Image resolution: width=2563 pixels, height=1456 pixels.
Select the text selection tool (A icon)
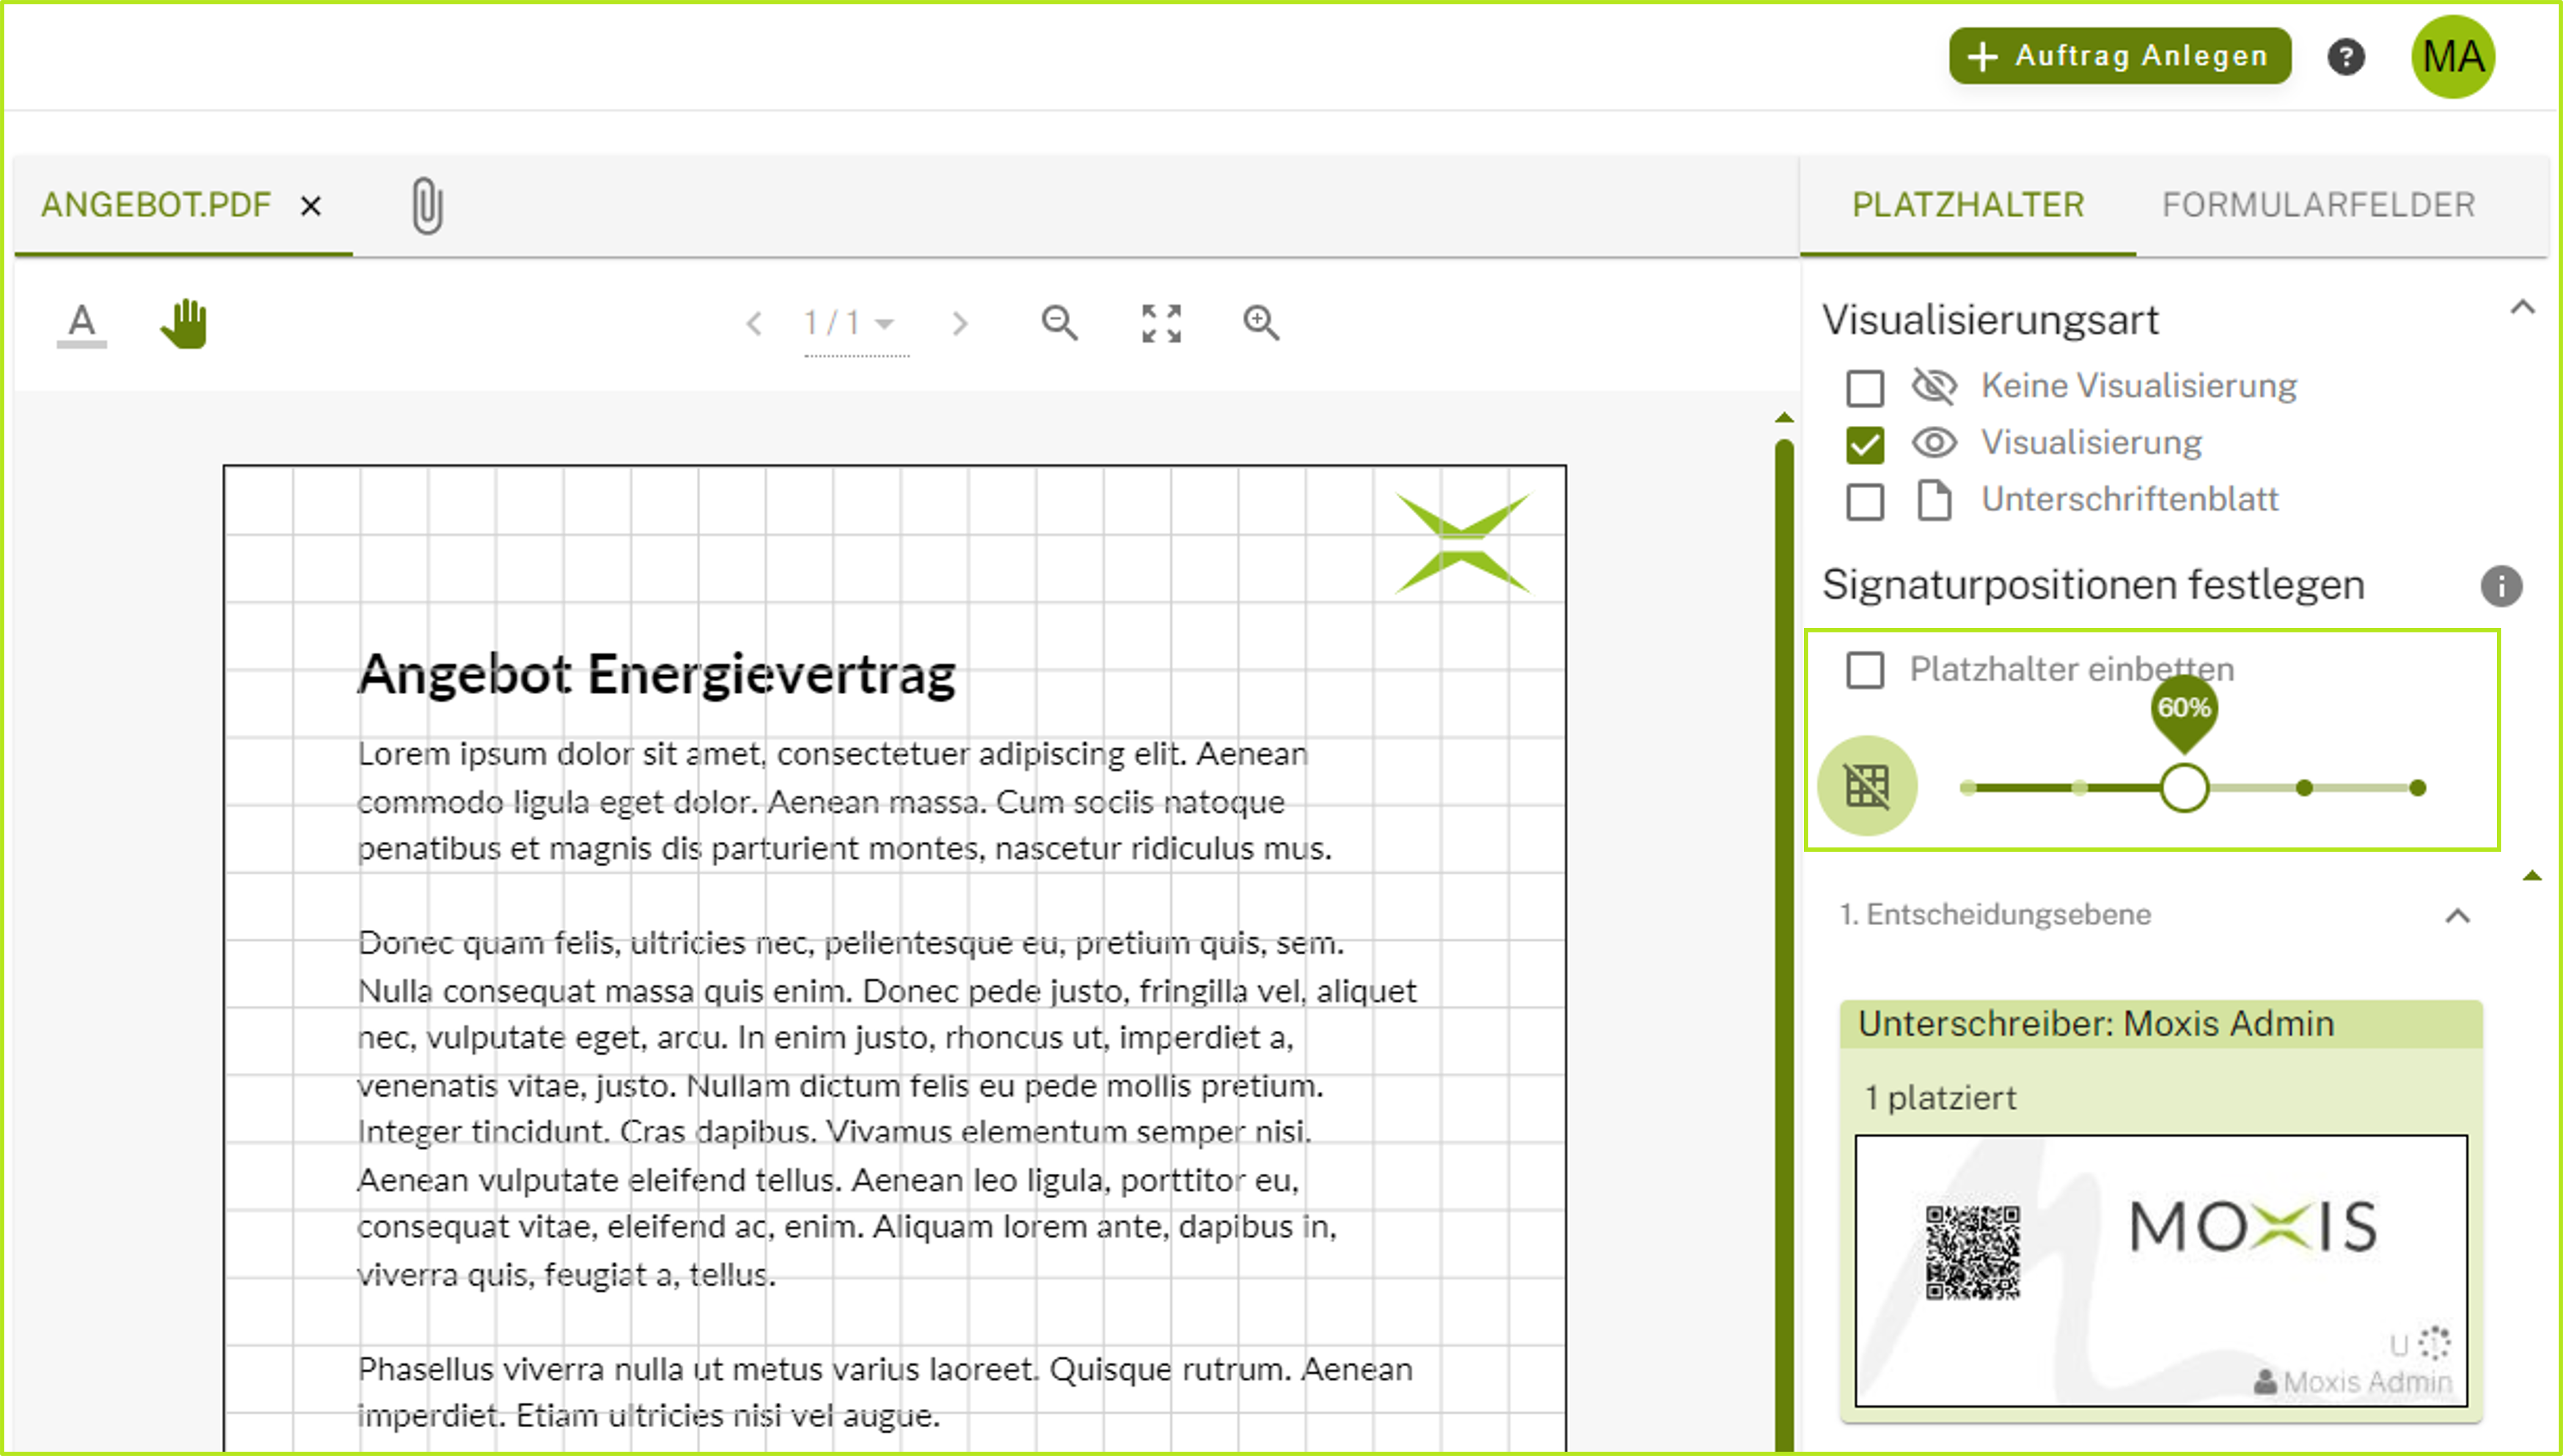82,323
